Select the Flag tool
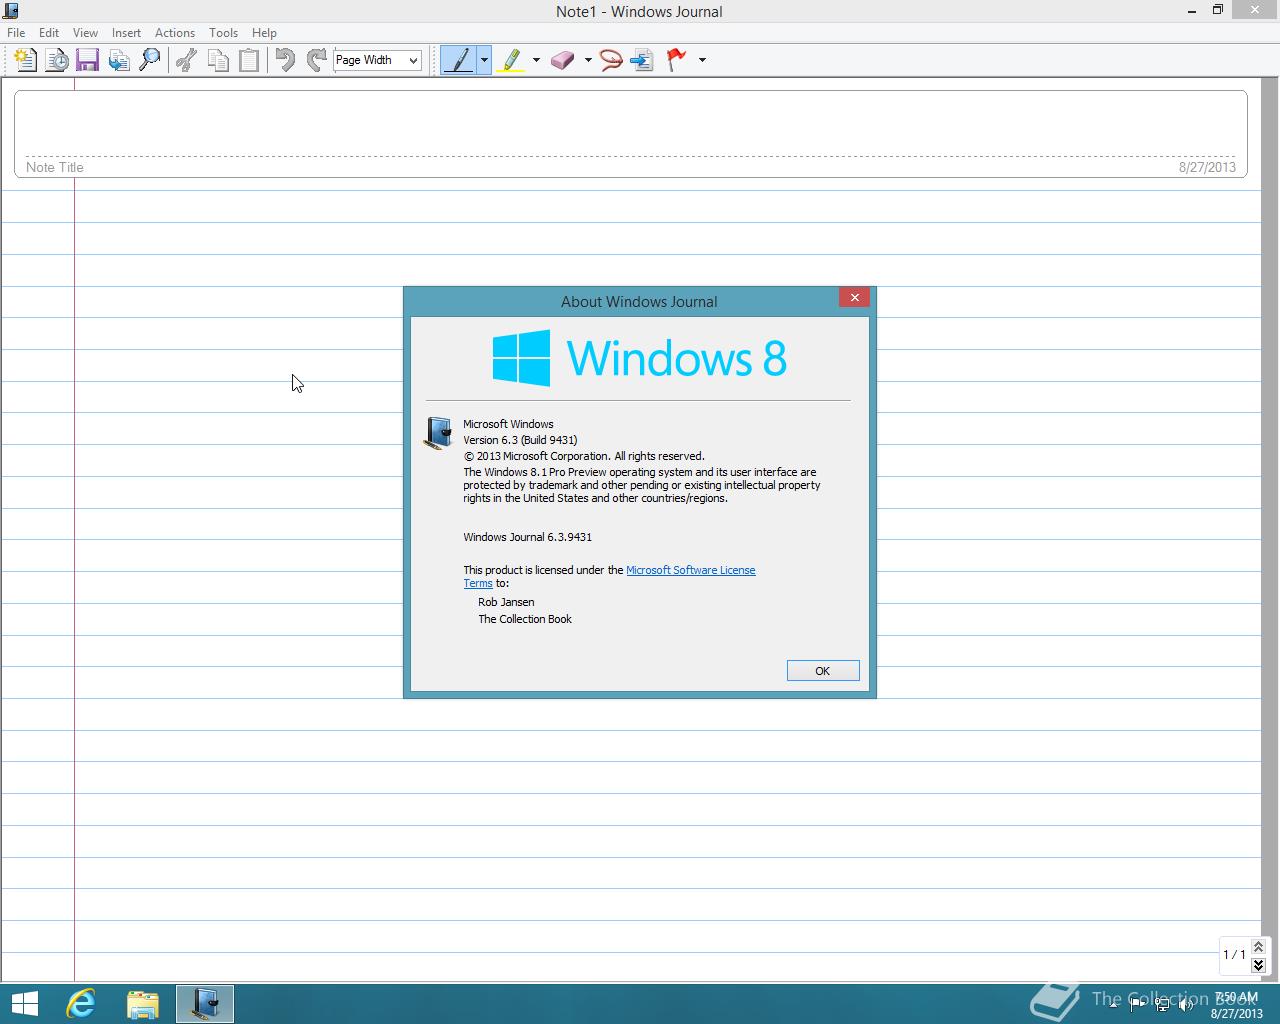1280x1024 pixels. click(x=678, y=60)
